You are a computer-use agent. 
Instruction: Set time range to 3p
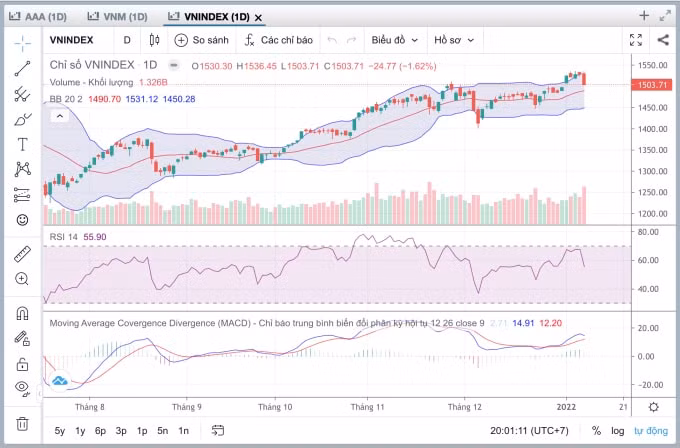click(x=121, y=431)
